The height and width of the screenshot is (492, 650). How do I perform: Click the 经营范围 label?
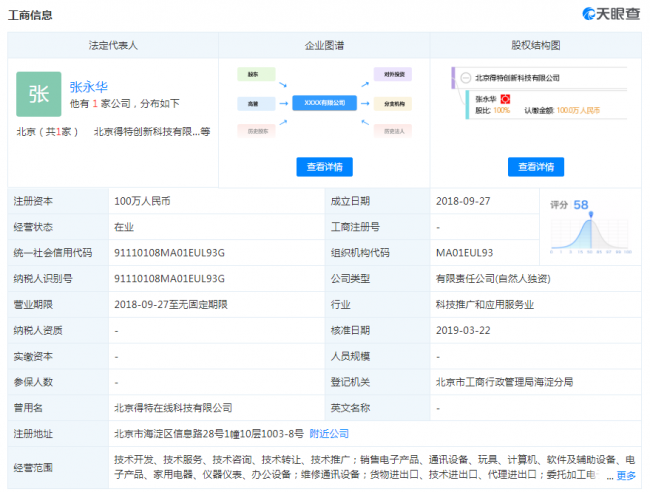point(33,467)
